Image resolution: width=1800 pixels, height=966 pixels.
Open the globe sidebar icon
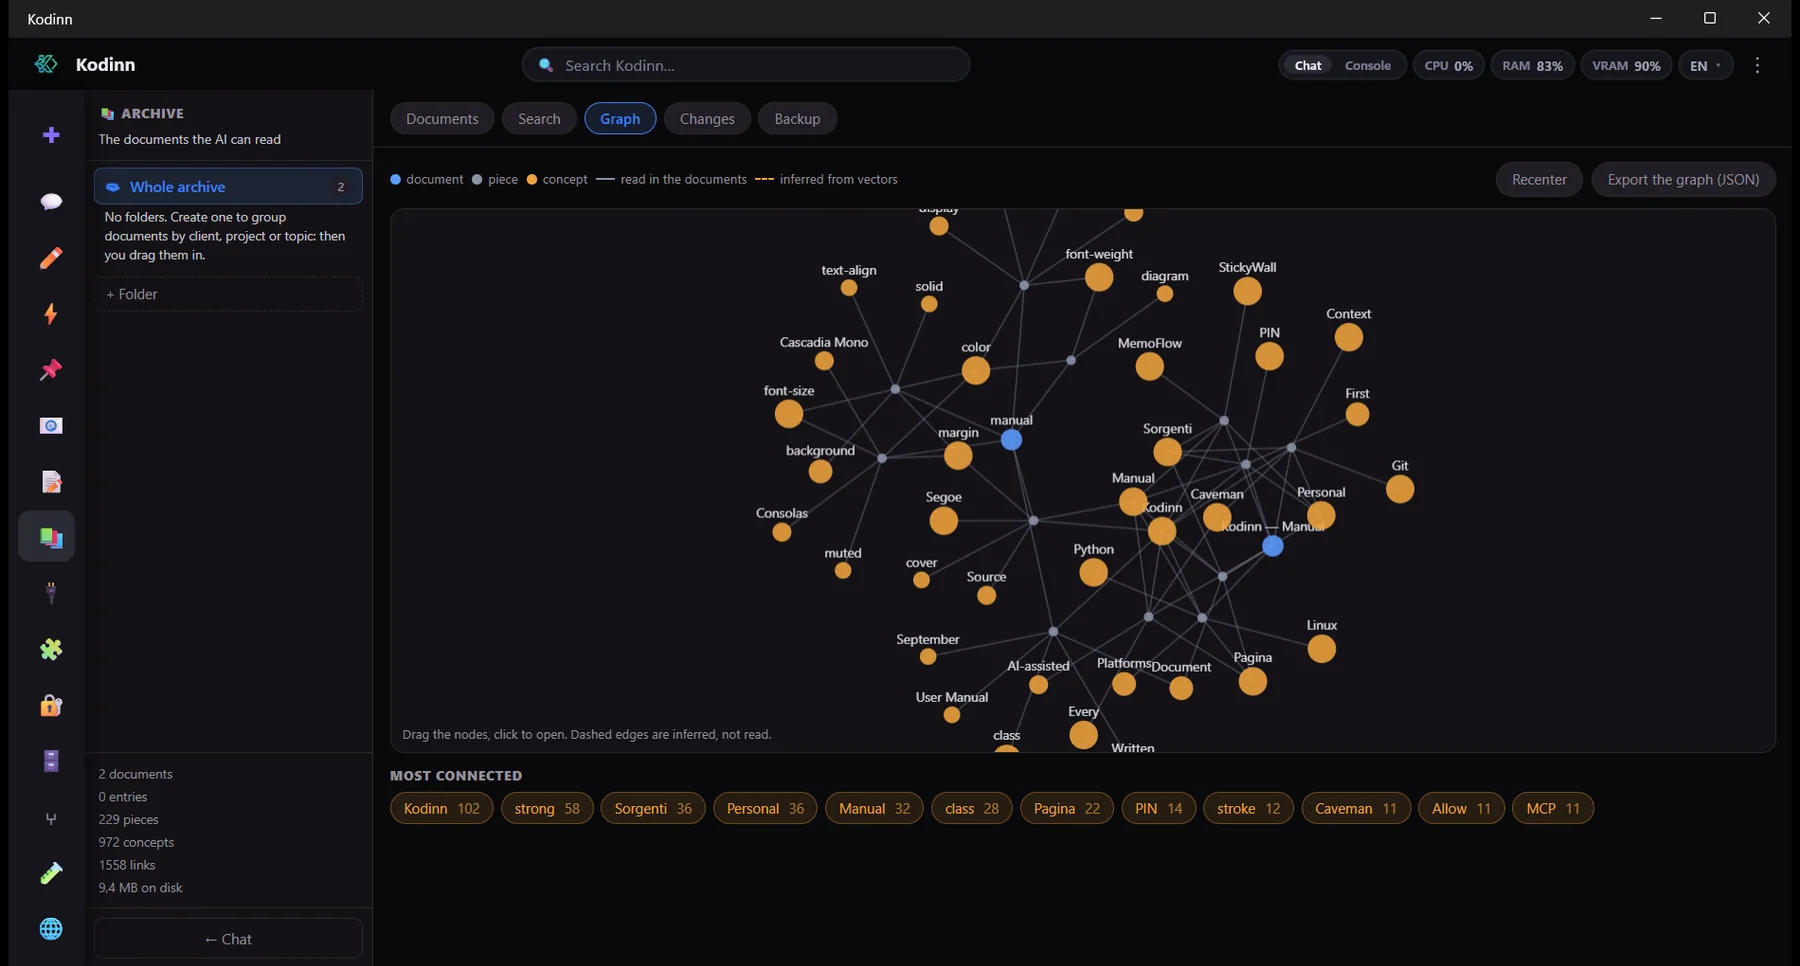coord(51,929)
